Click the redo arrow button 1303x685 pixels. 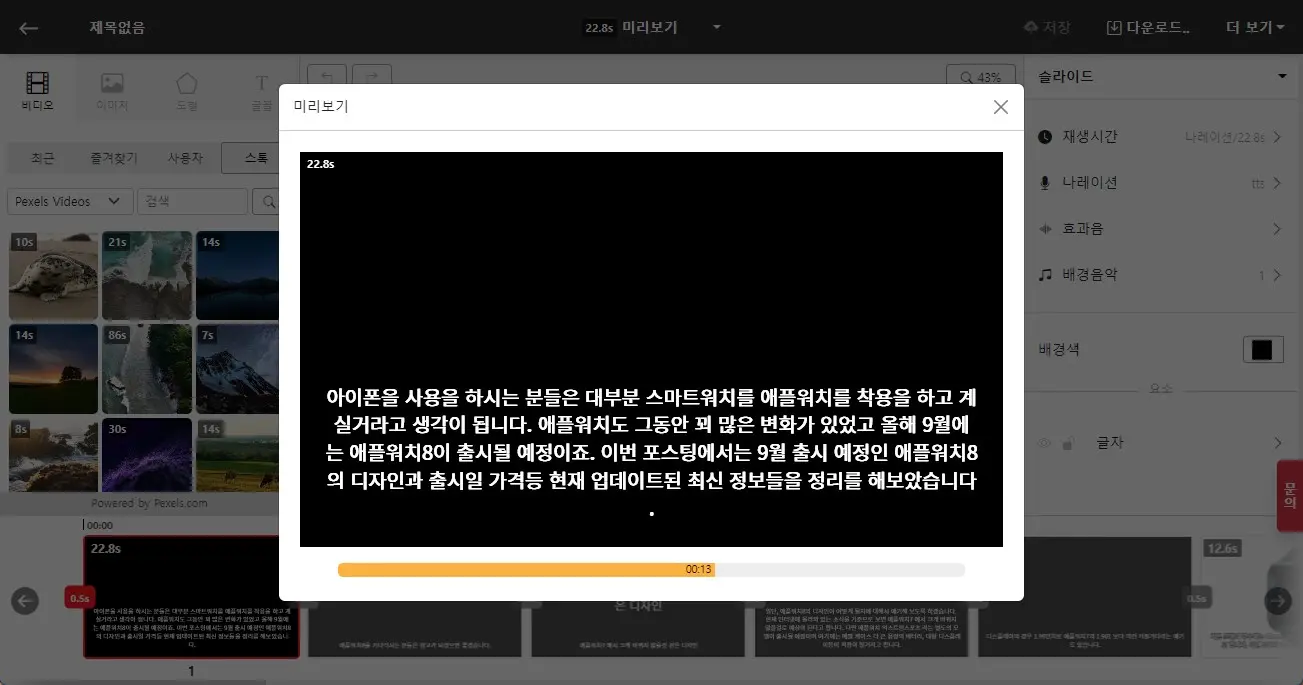coord(372,77)
